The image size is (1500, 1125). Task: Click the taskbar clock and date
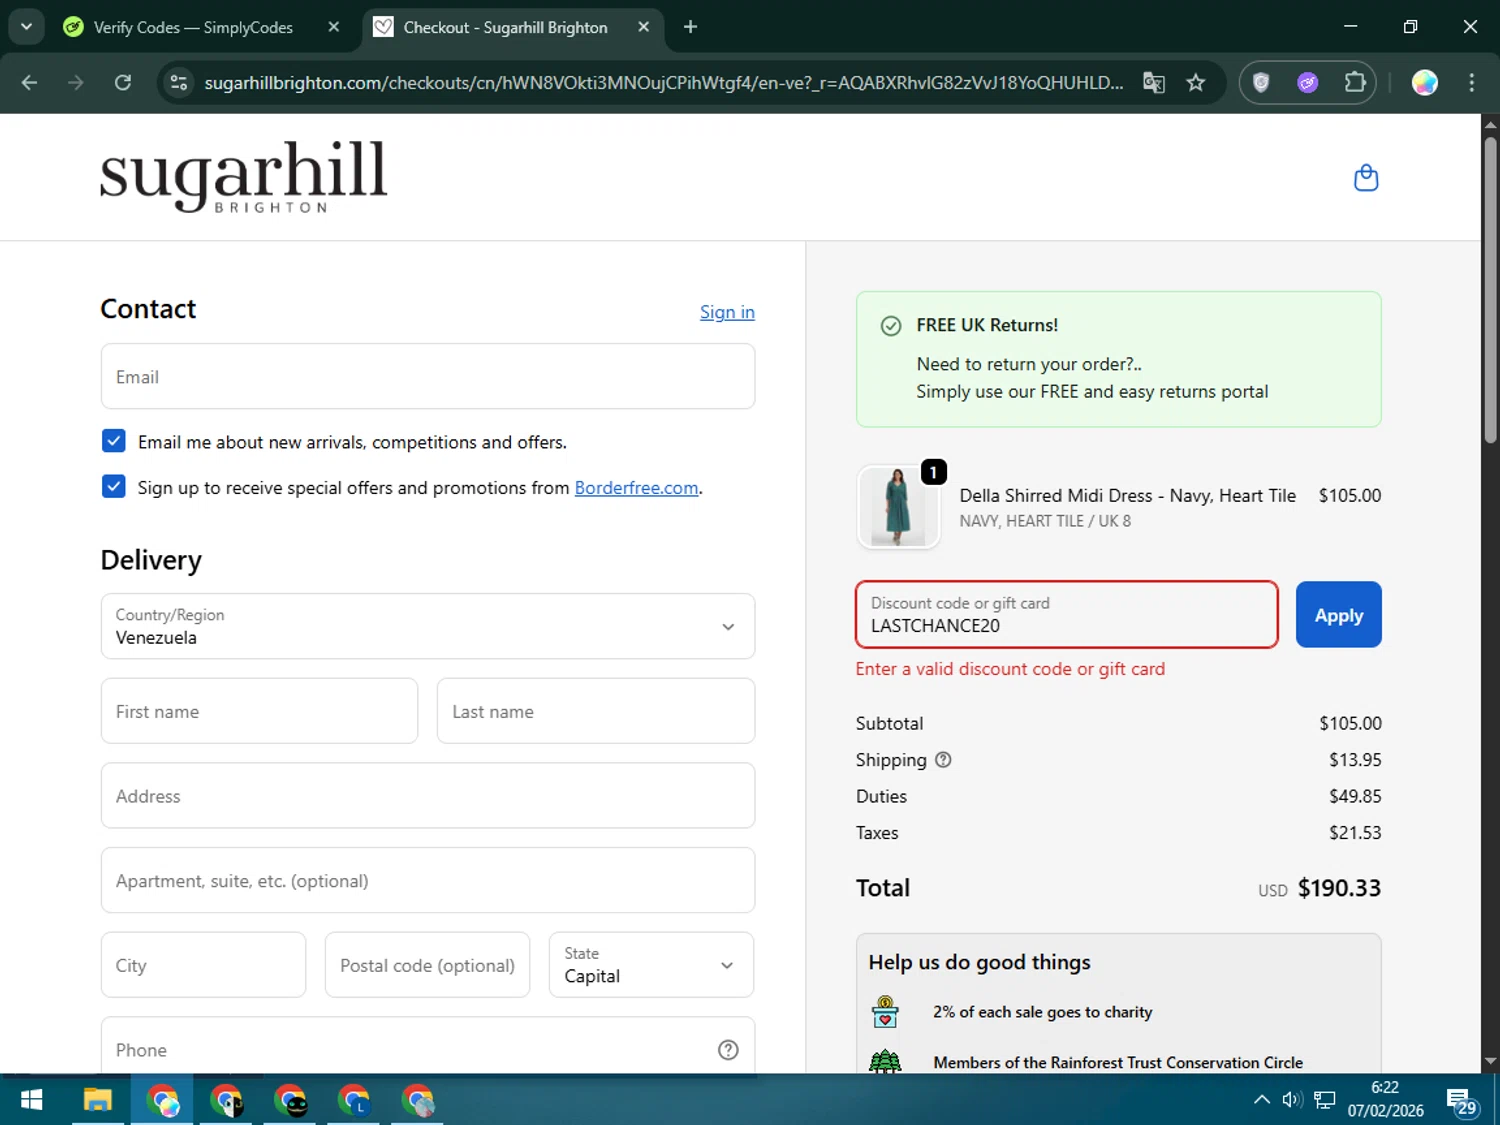click(1385, 1099)
